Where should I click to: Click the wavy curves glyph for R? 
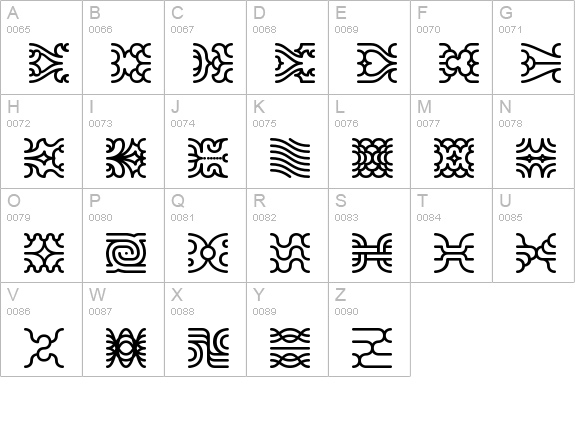pos(290,253)
